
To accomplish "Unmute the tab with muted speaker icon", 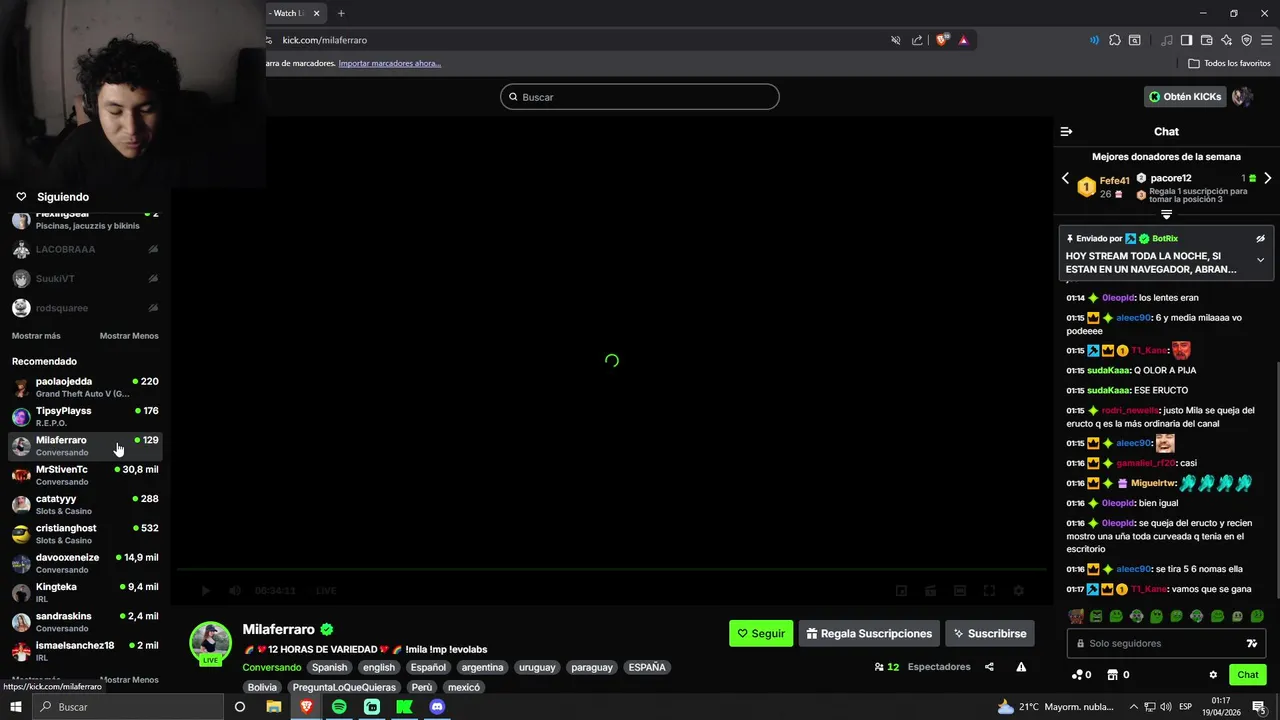I will (896, 40).
